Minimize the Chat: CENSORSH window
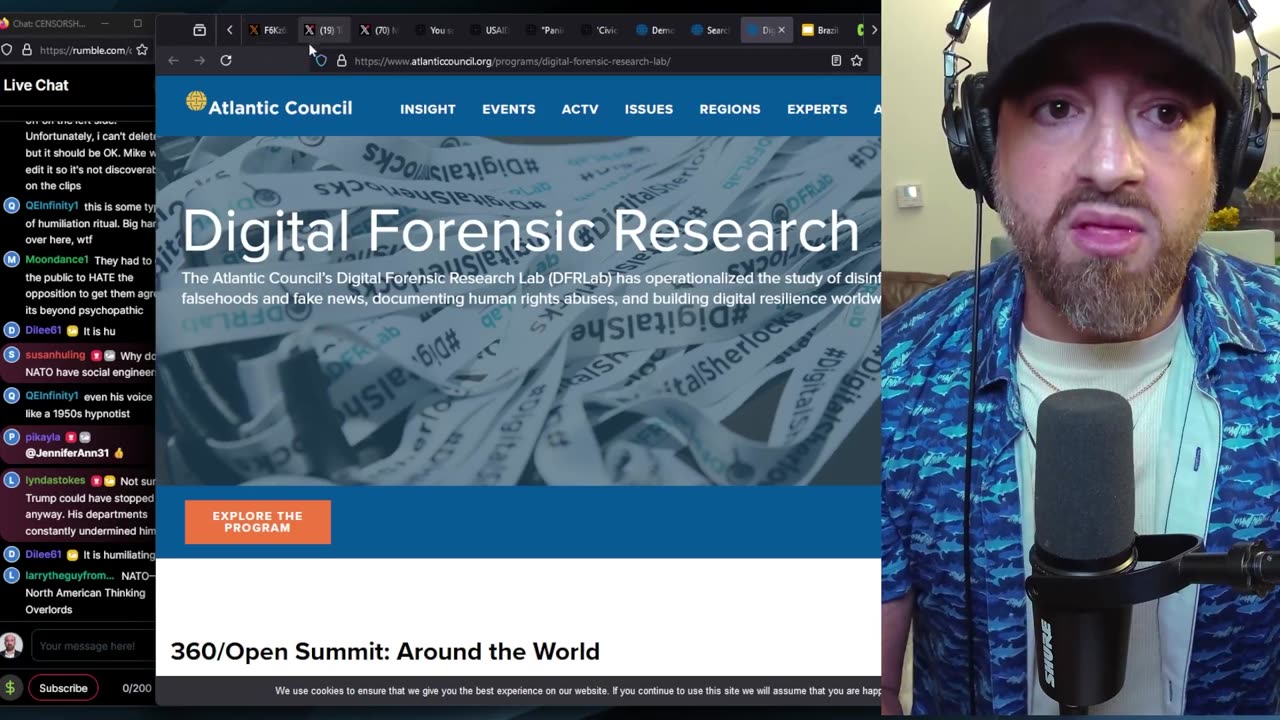This screenshot has width=1280, height=720. coord(106,22)
